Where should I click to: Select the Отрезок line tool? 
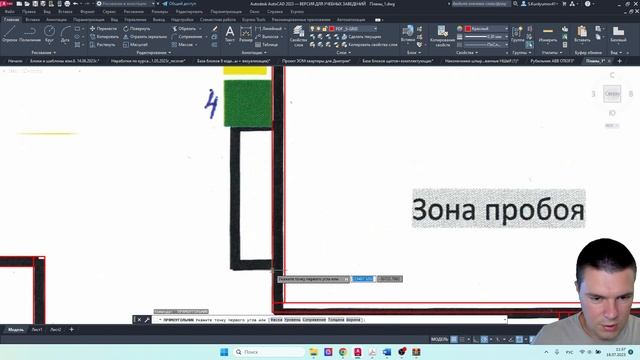click(x=9, y=34)
